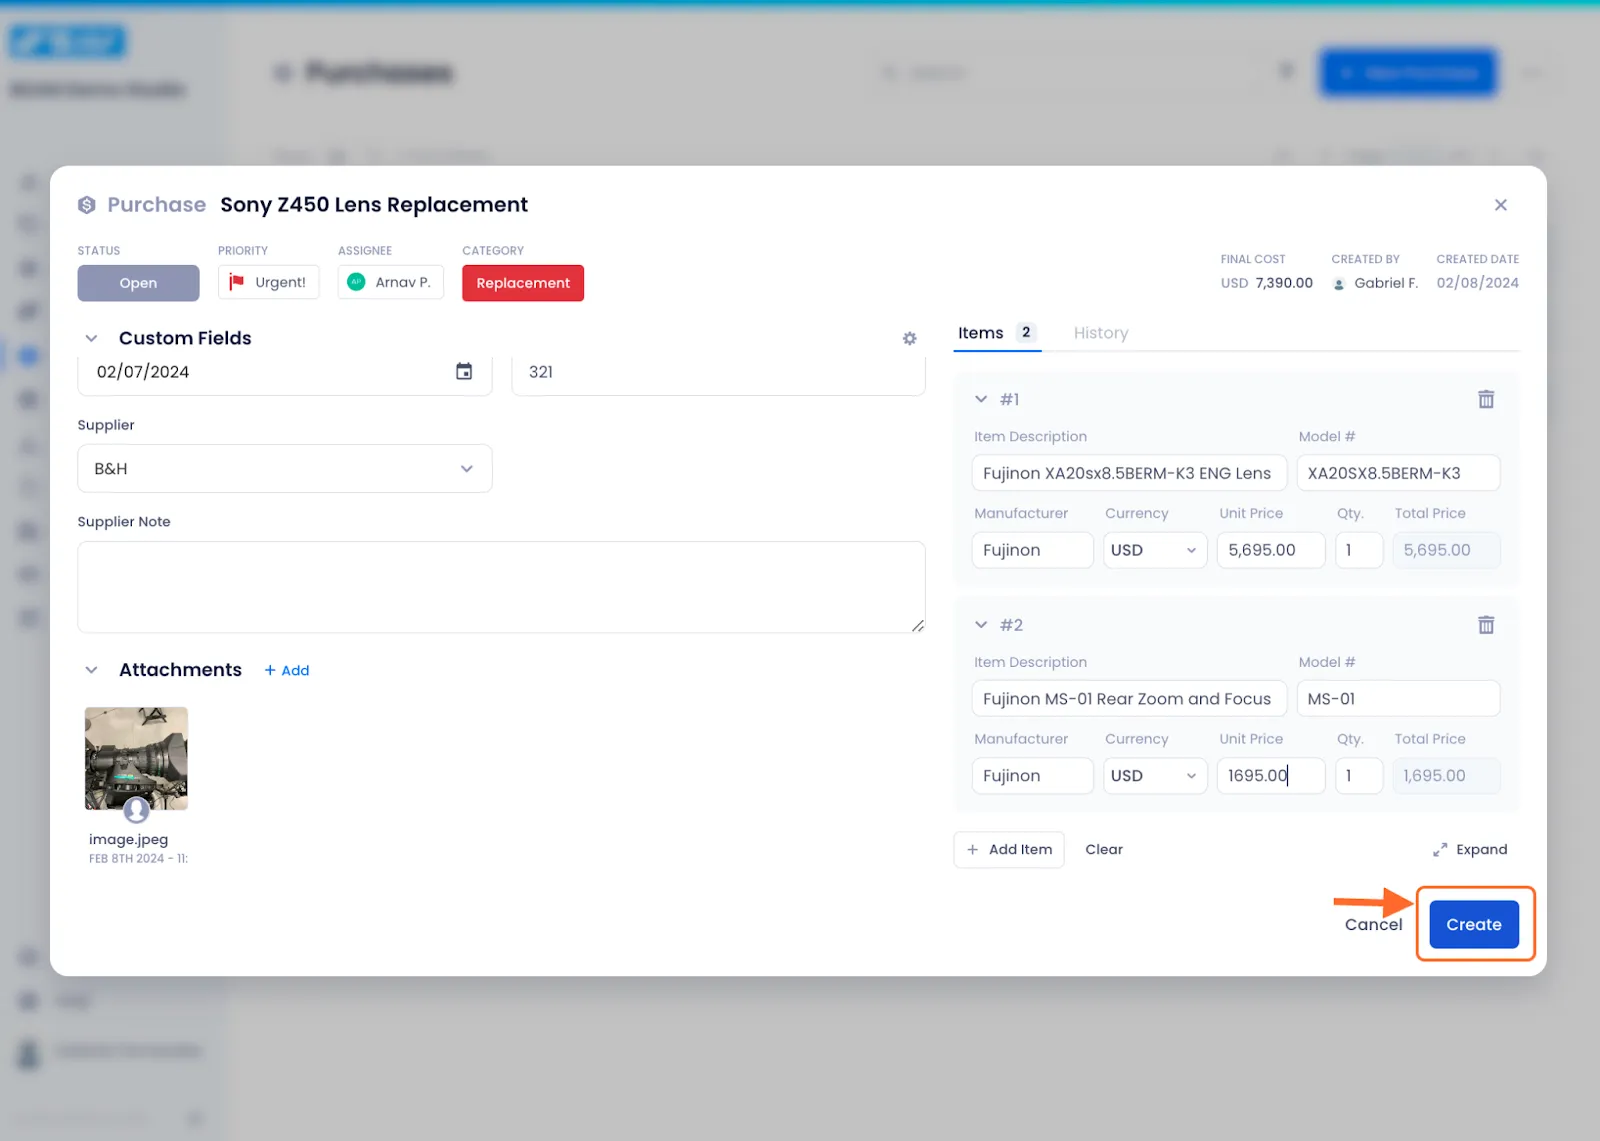Collapse the Custom Fields section
The height and width of the screenshot is (1141, 1600).
click(x=92, y=338)
